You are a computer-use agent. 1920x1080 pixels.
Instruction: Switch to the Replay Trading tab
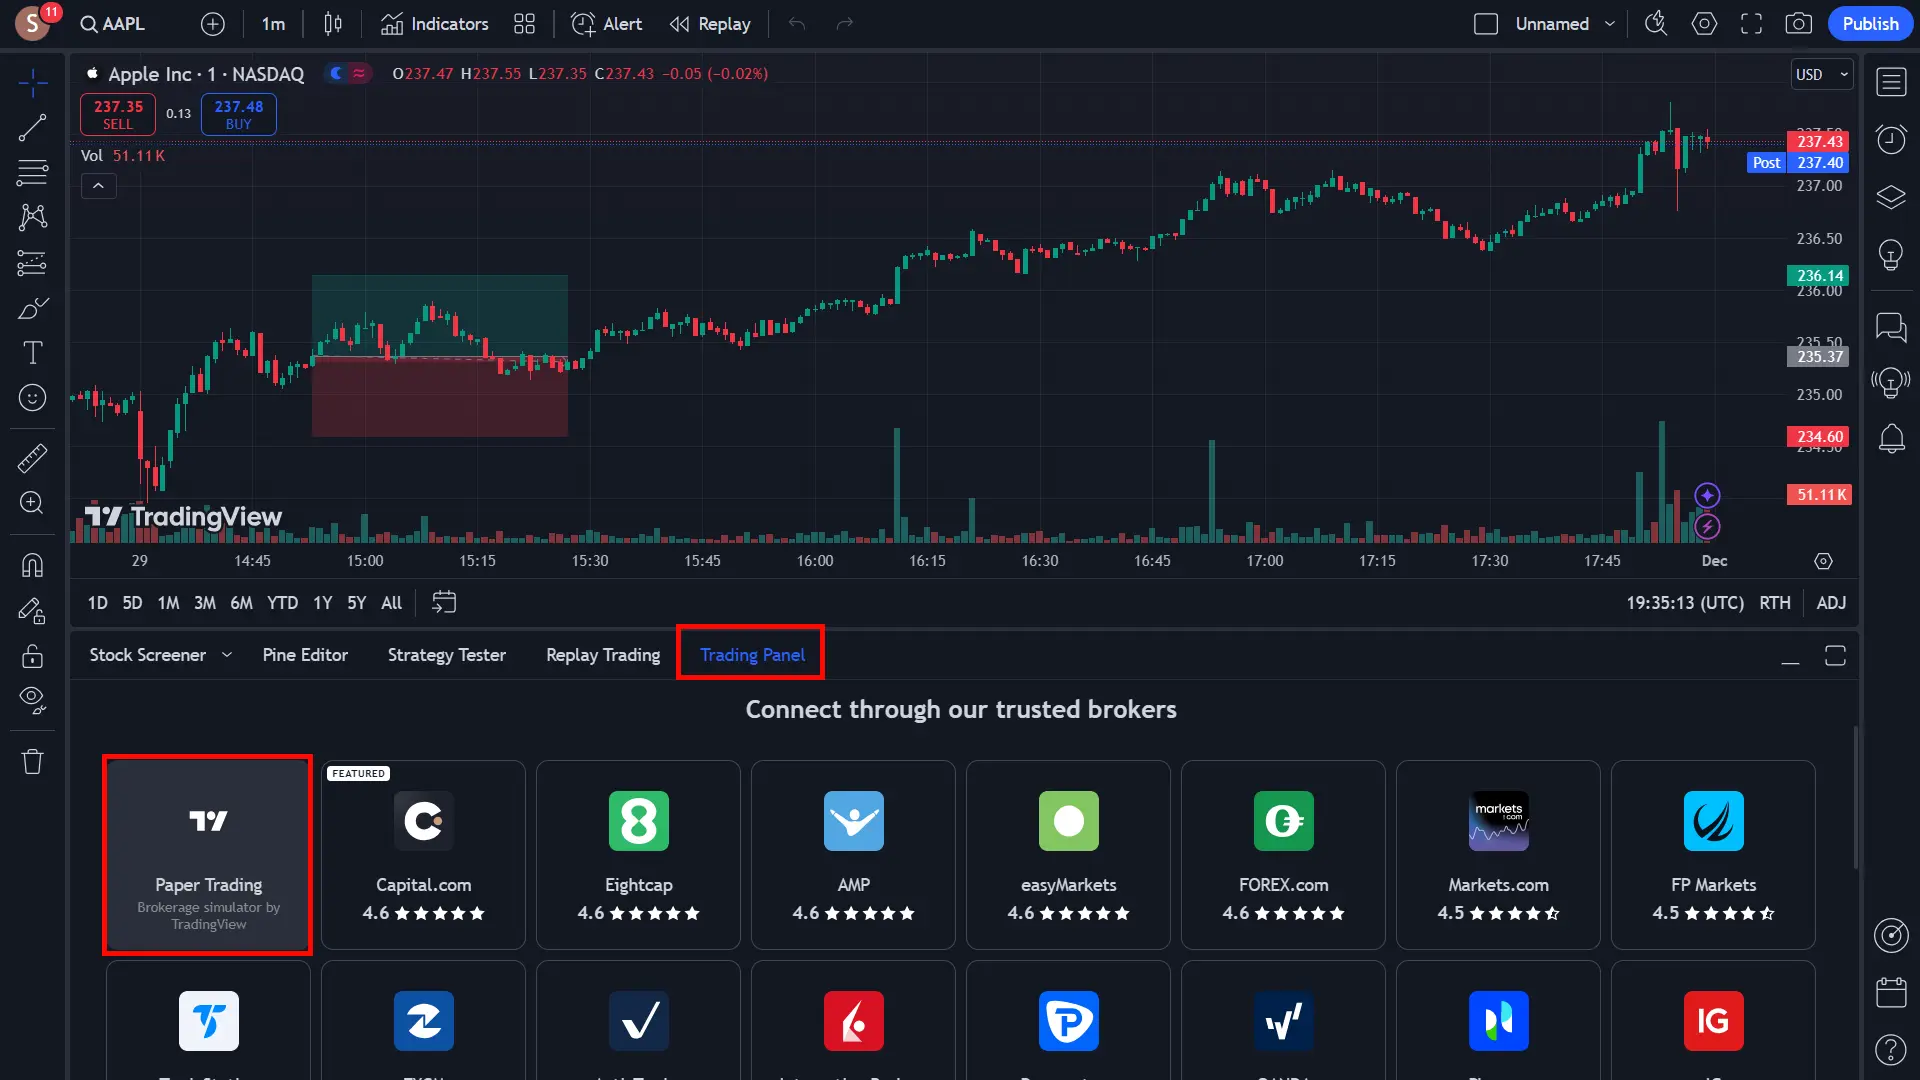(603, 655)
